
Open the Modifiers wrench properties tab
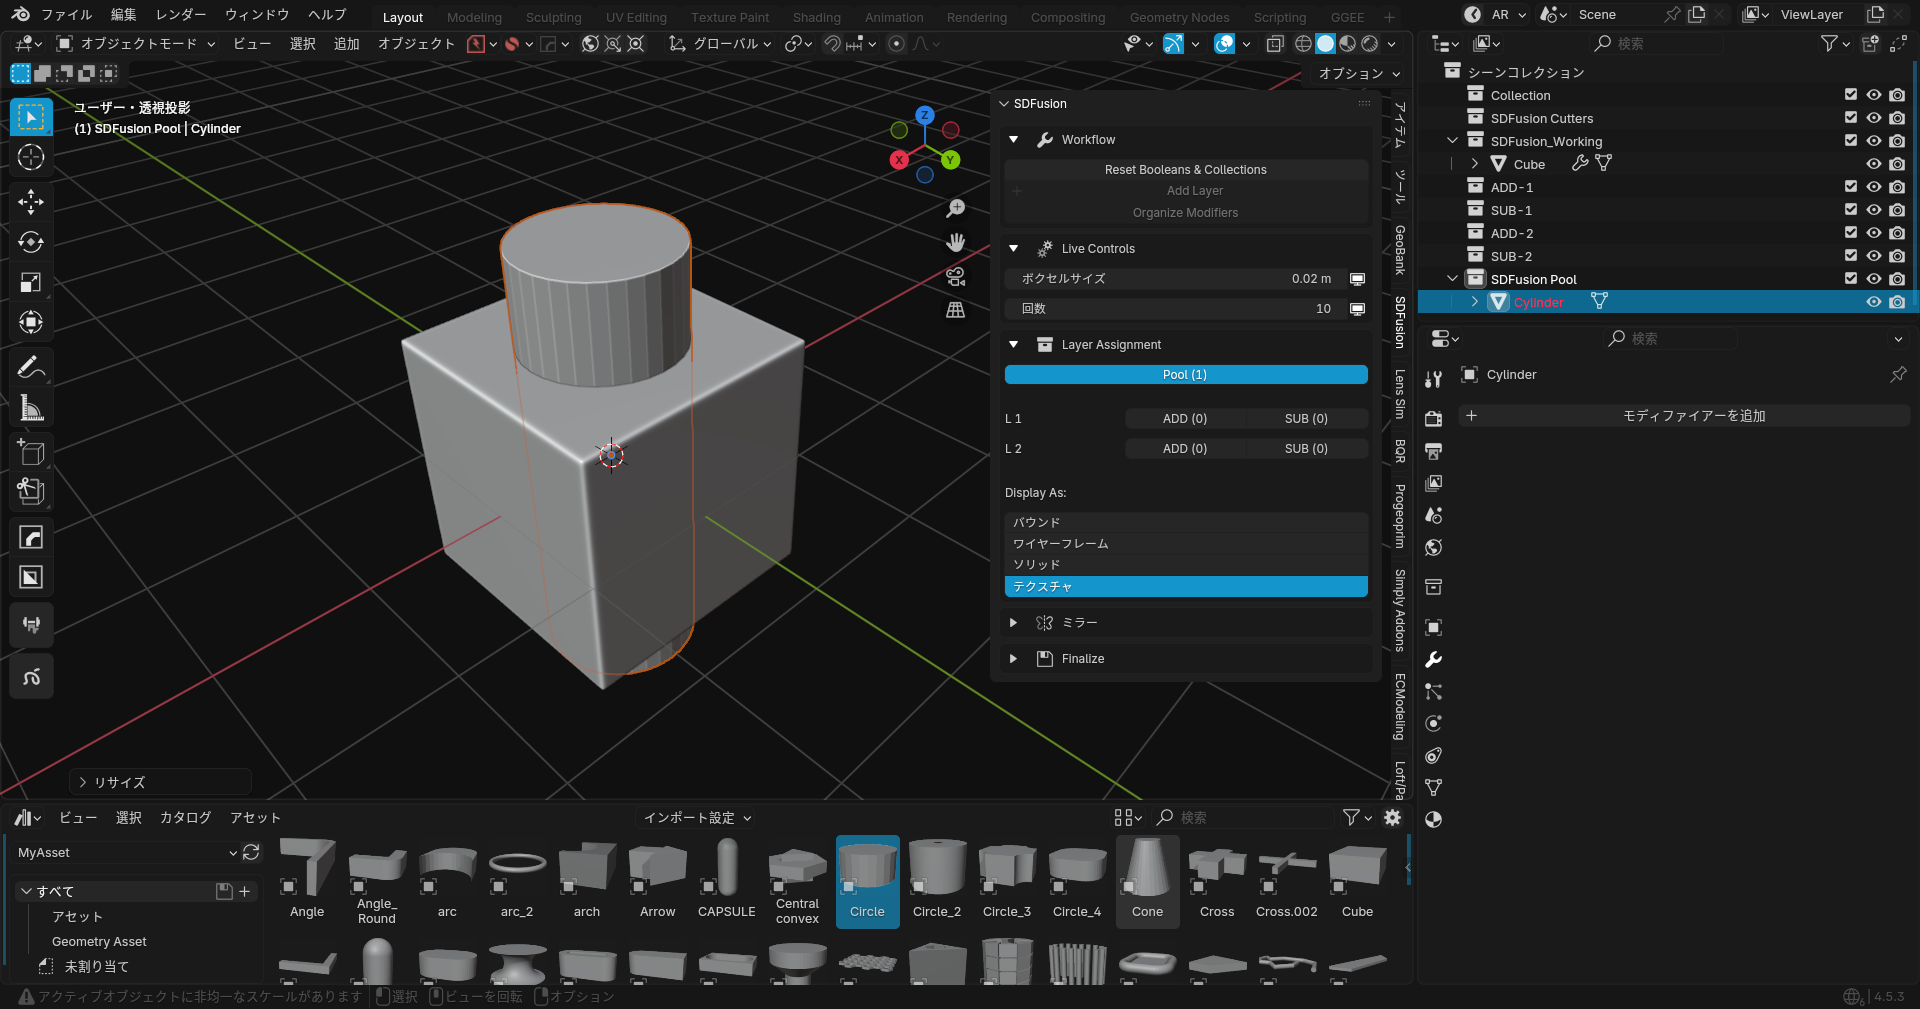pyautogui.click(x=1433, y=659)
